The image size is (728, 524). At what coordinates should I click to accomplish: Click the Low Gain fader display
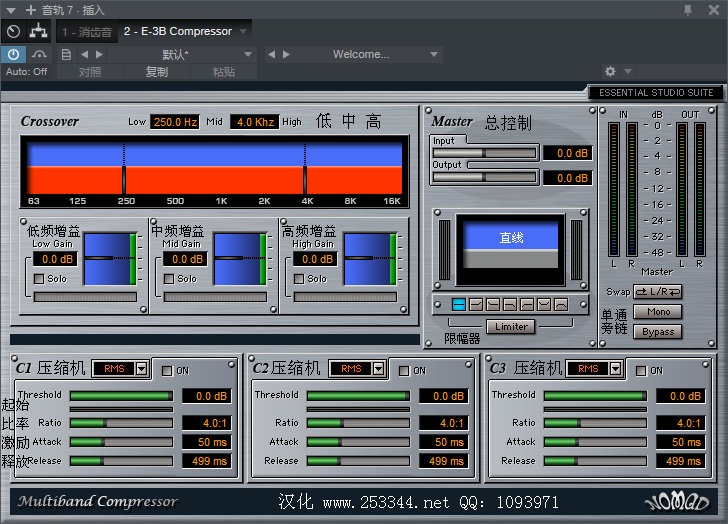(110, 259)
